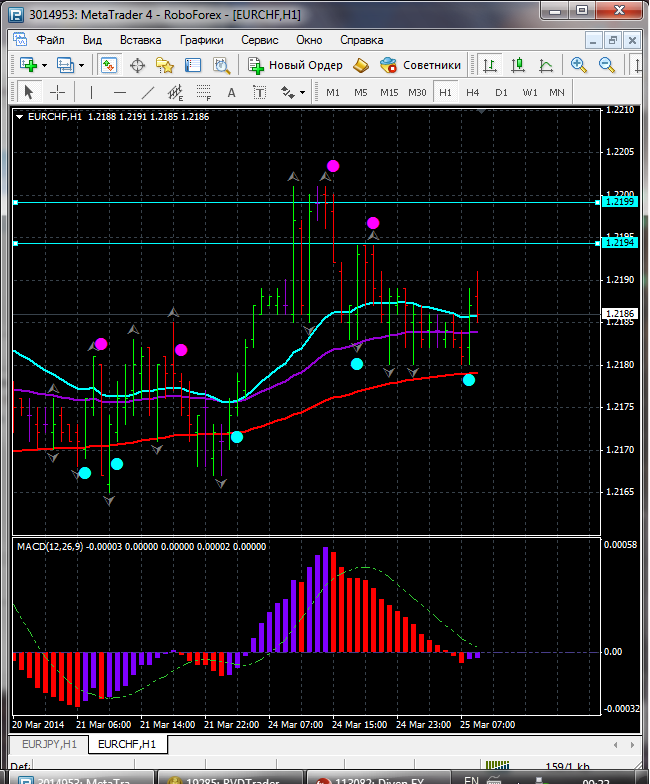Switch chart to bar chart mode
Image resolution: width=650 pixels, height=784 pixels.
(x=490, y=65)
